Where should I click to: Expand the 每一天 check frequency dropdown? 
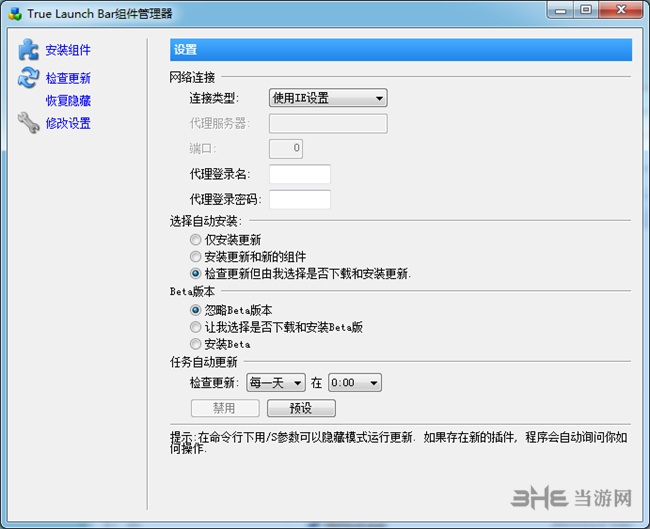click(x=276, y=383)
